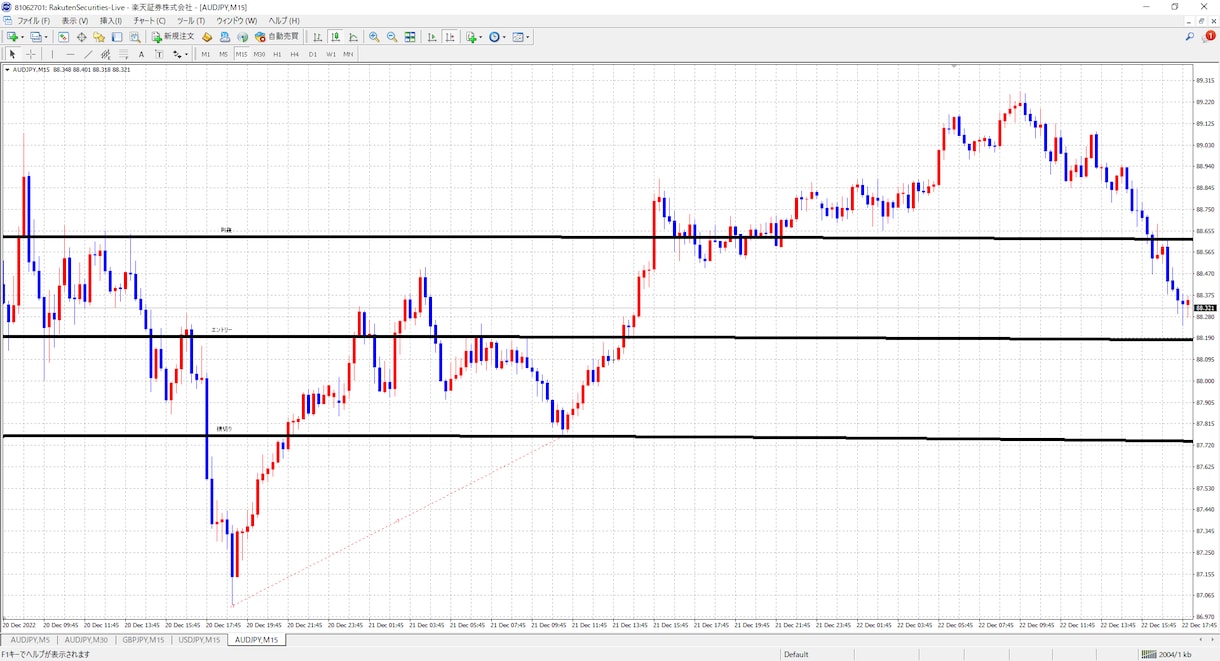Expand the profiles dropdown arrow
This screenshot has height=661, width=1220.
tap(46, 37)
